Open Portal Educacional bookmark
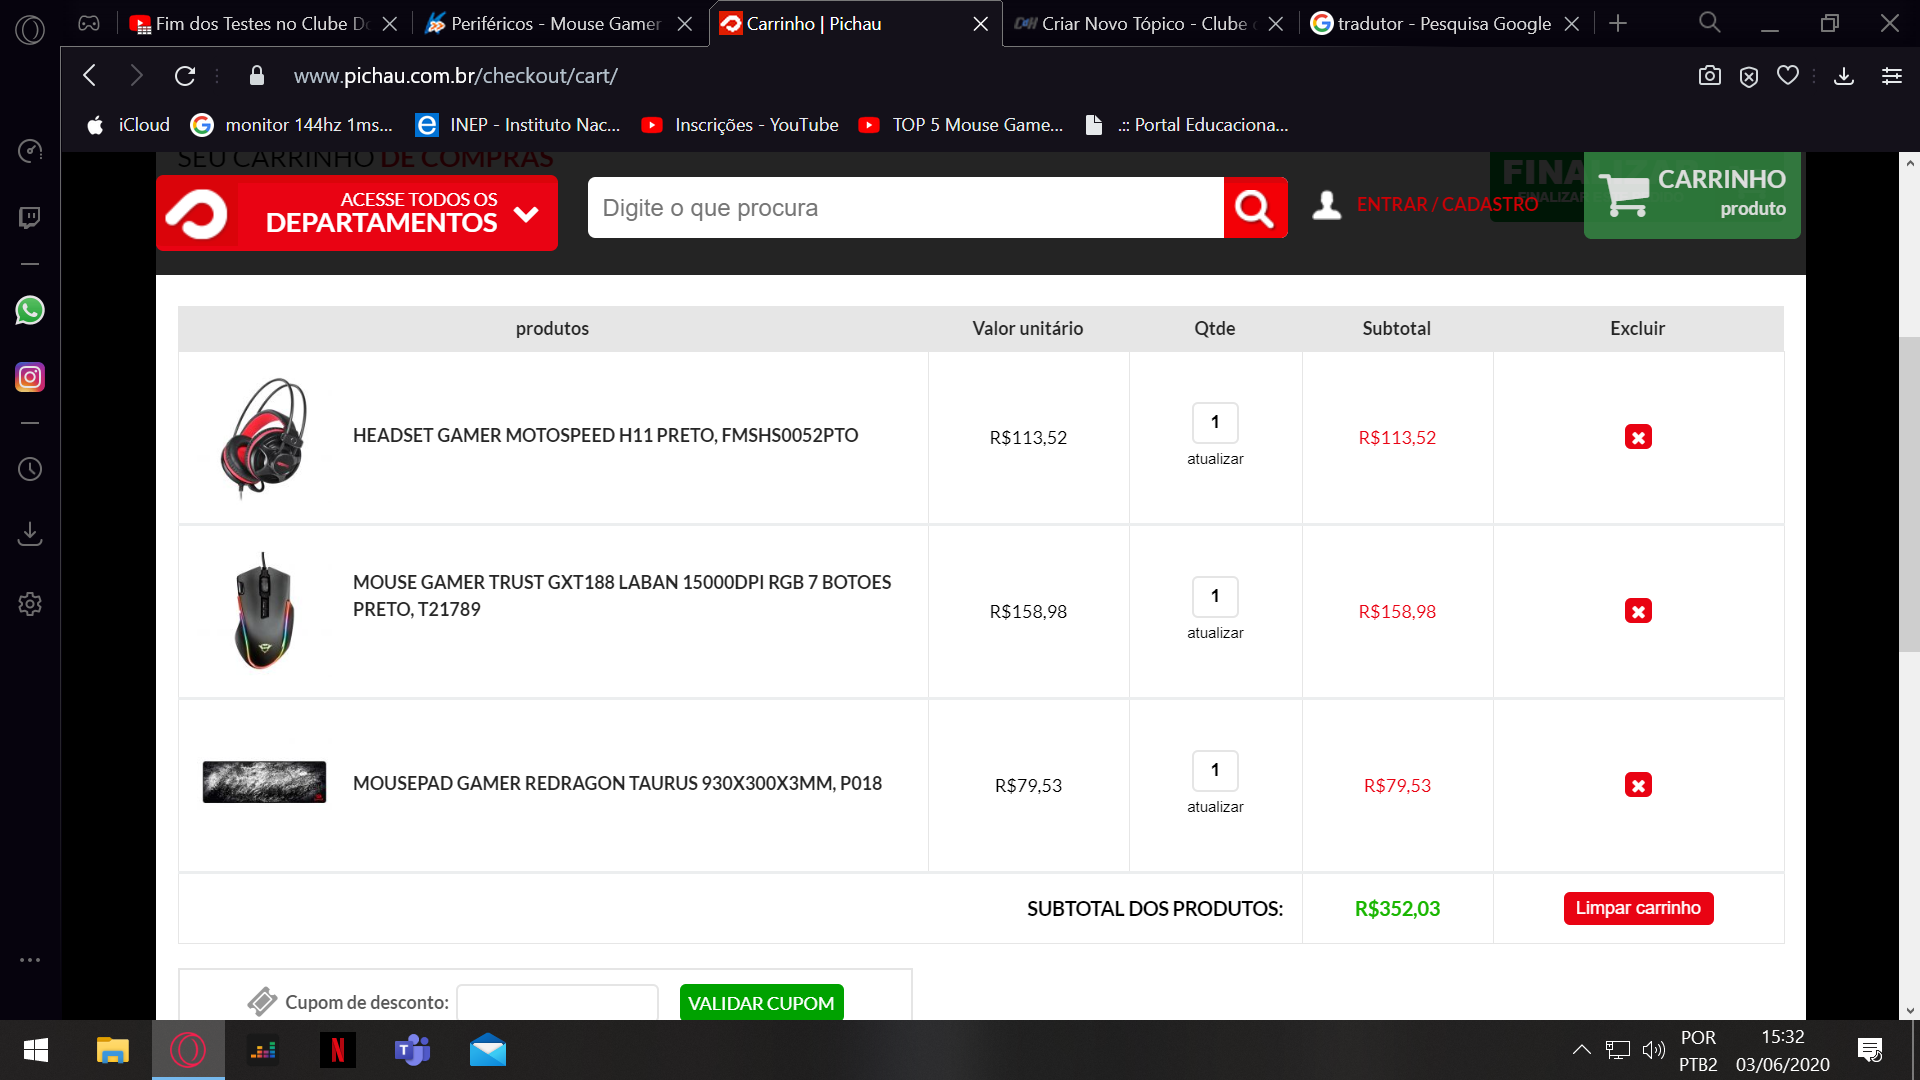 [x=1187, y=125]
